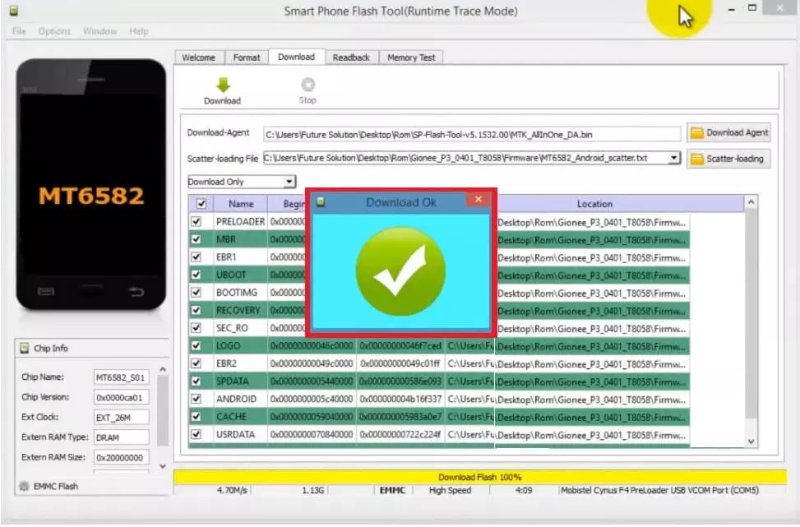This screenshot has height=527, width=800.
Task: Click the PreLoader USB VCOM Port status
Action: coord(660,490)
